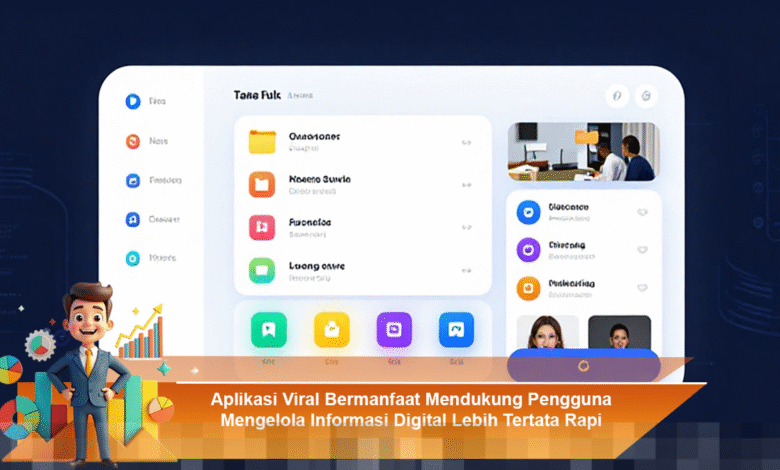Click the first blue sidebar icon
This screenshot has width=780, height=470.
click(132, 101)
